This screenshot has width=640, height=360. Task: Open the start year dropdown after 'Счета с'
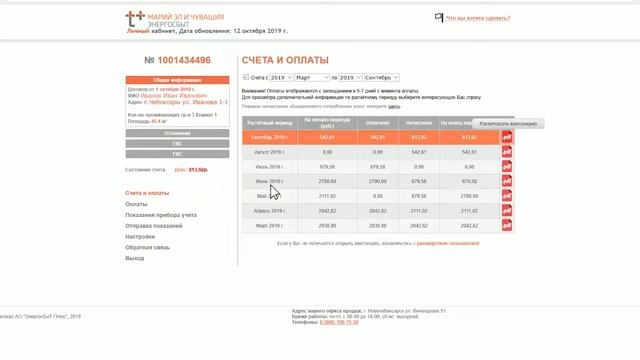[281, 77]
